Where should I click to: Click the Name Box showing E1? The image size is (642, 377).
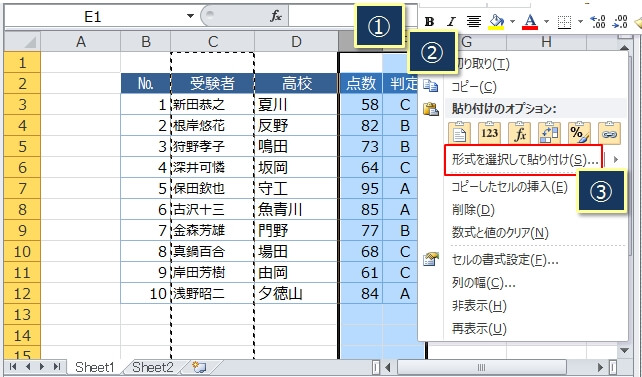click(93, 16)
